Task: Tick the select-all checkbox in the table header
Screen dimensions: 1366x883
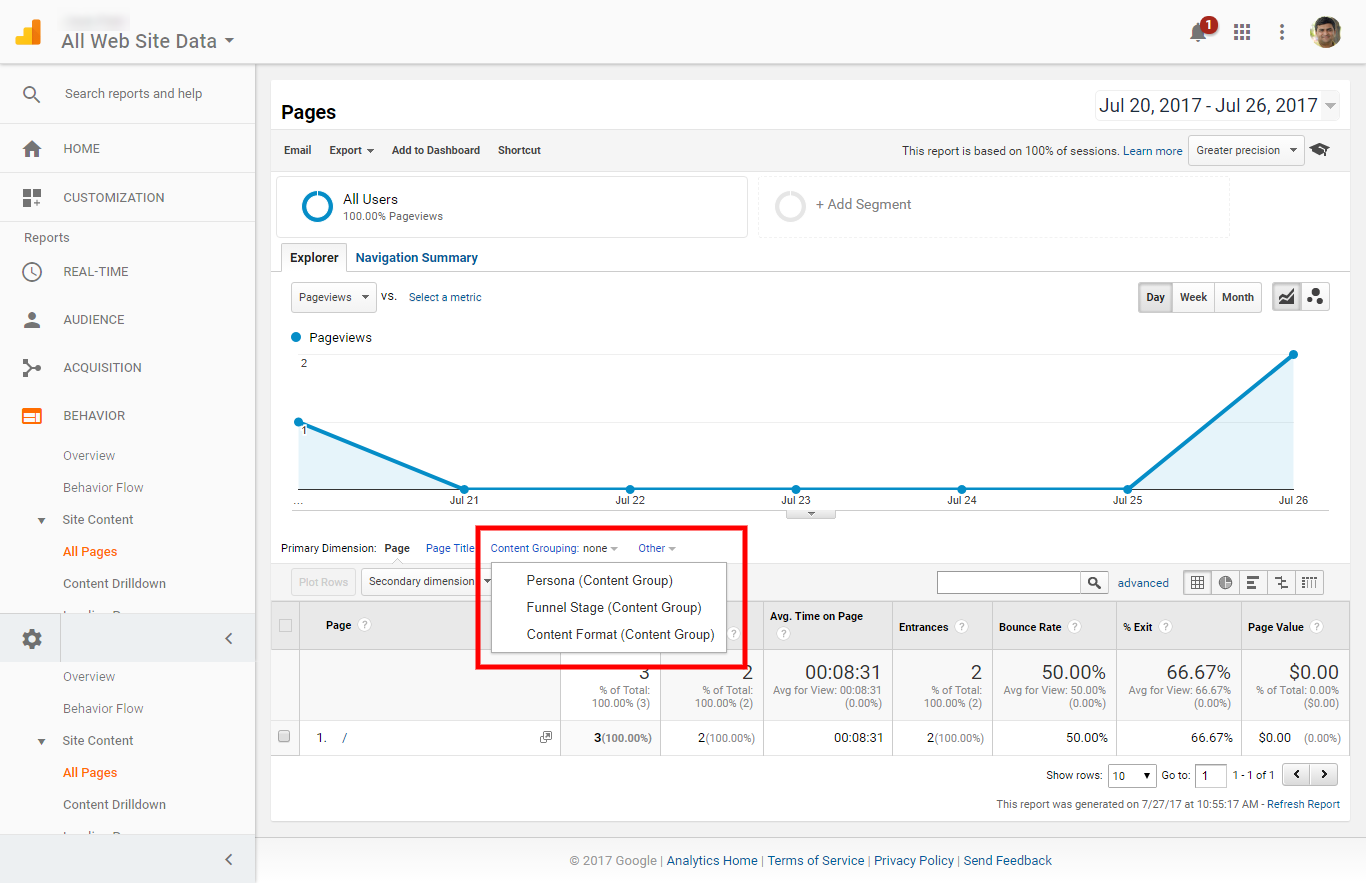Action: pos(285,625)
